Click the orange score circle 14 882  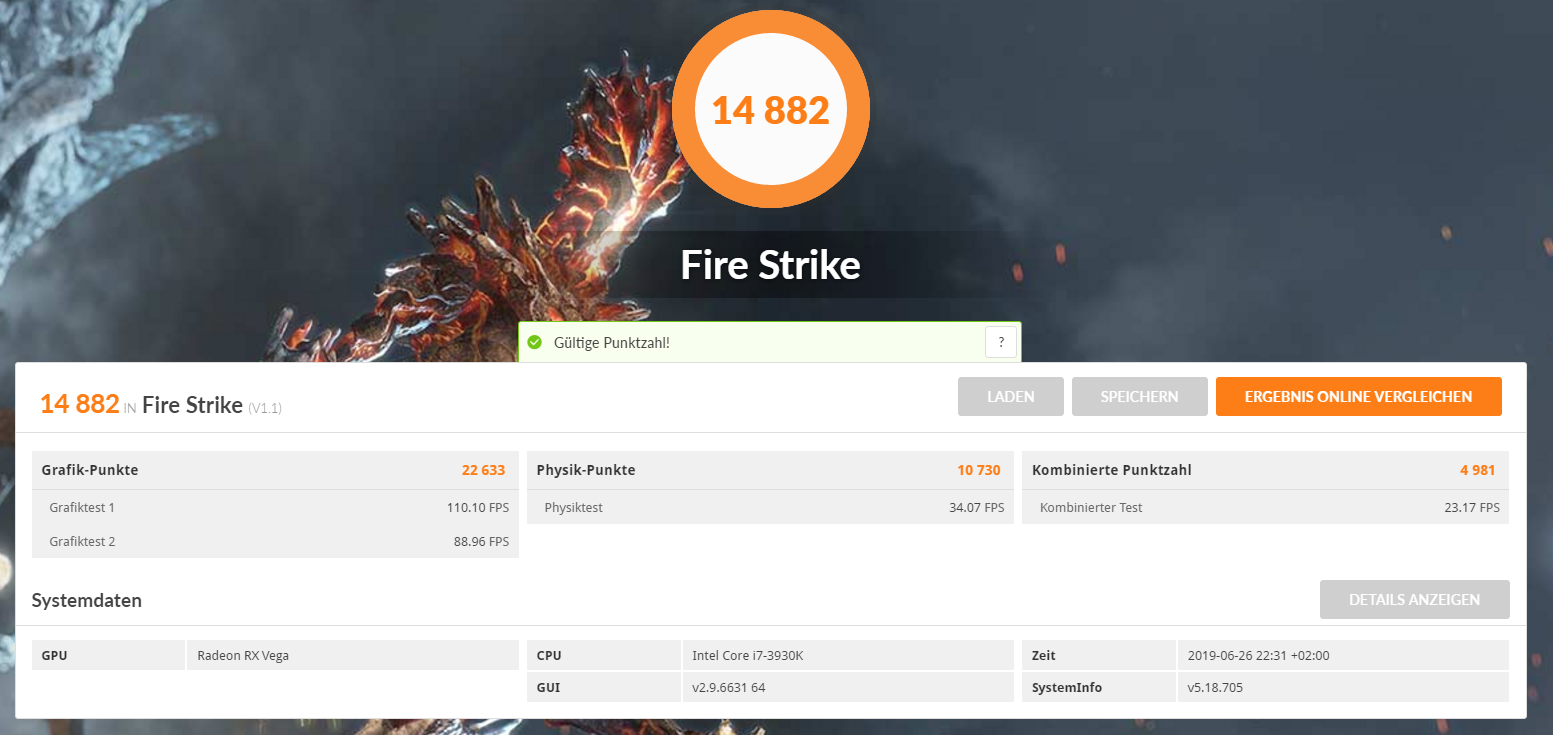(771, 110)
